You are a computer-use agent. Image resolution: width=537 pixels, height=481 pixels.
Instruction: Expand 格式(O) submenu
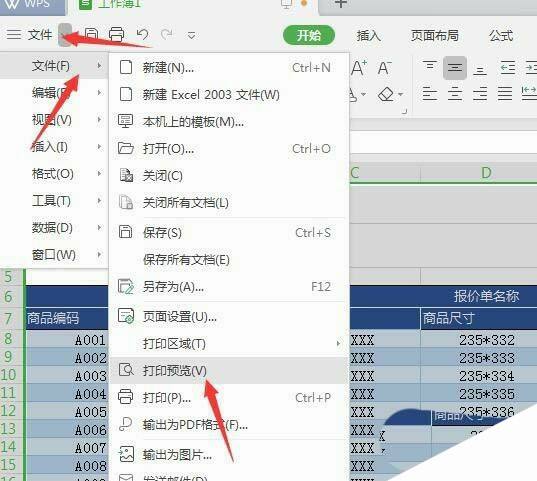coord(54,174)
